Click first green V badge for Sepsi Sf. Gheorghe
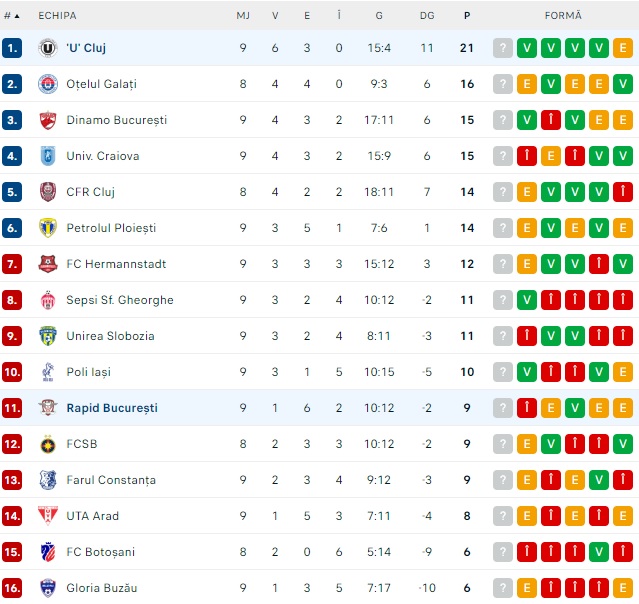The height and width of the screenshot is (604, 639). tap(527, 300)
